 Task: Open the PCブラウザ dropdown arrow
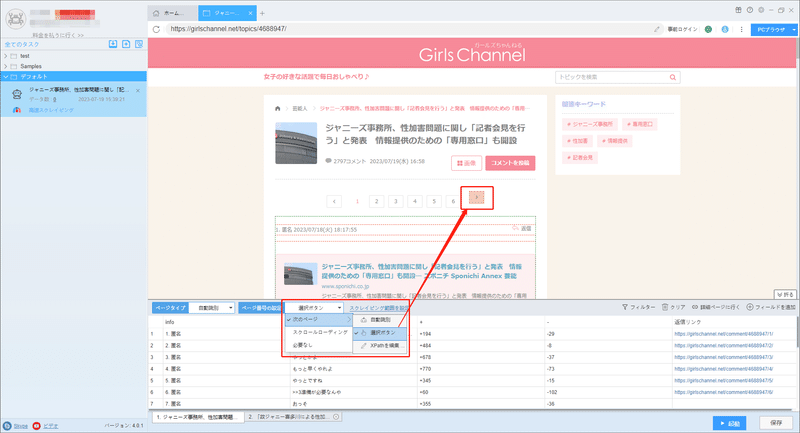(794, 30)
